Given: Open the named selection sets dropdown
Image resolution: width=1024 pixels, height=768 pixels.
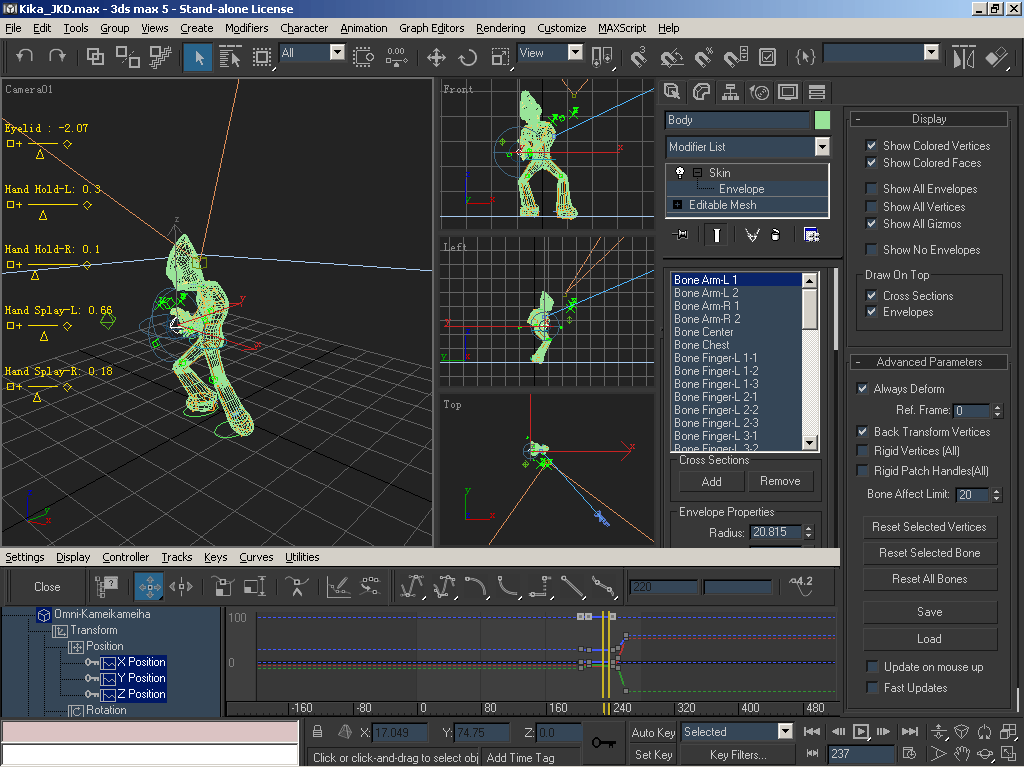Looking at the screenshot, I should click(x=931, y=52).
